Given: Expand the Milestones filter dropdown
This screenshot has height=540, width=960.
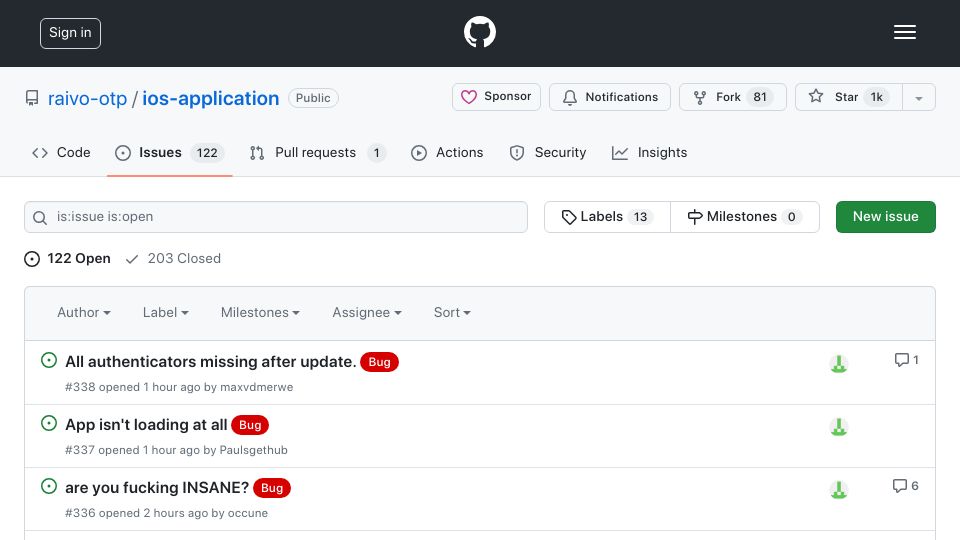Looking at the screenshot, I should [x=260, y=312].
